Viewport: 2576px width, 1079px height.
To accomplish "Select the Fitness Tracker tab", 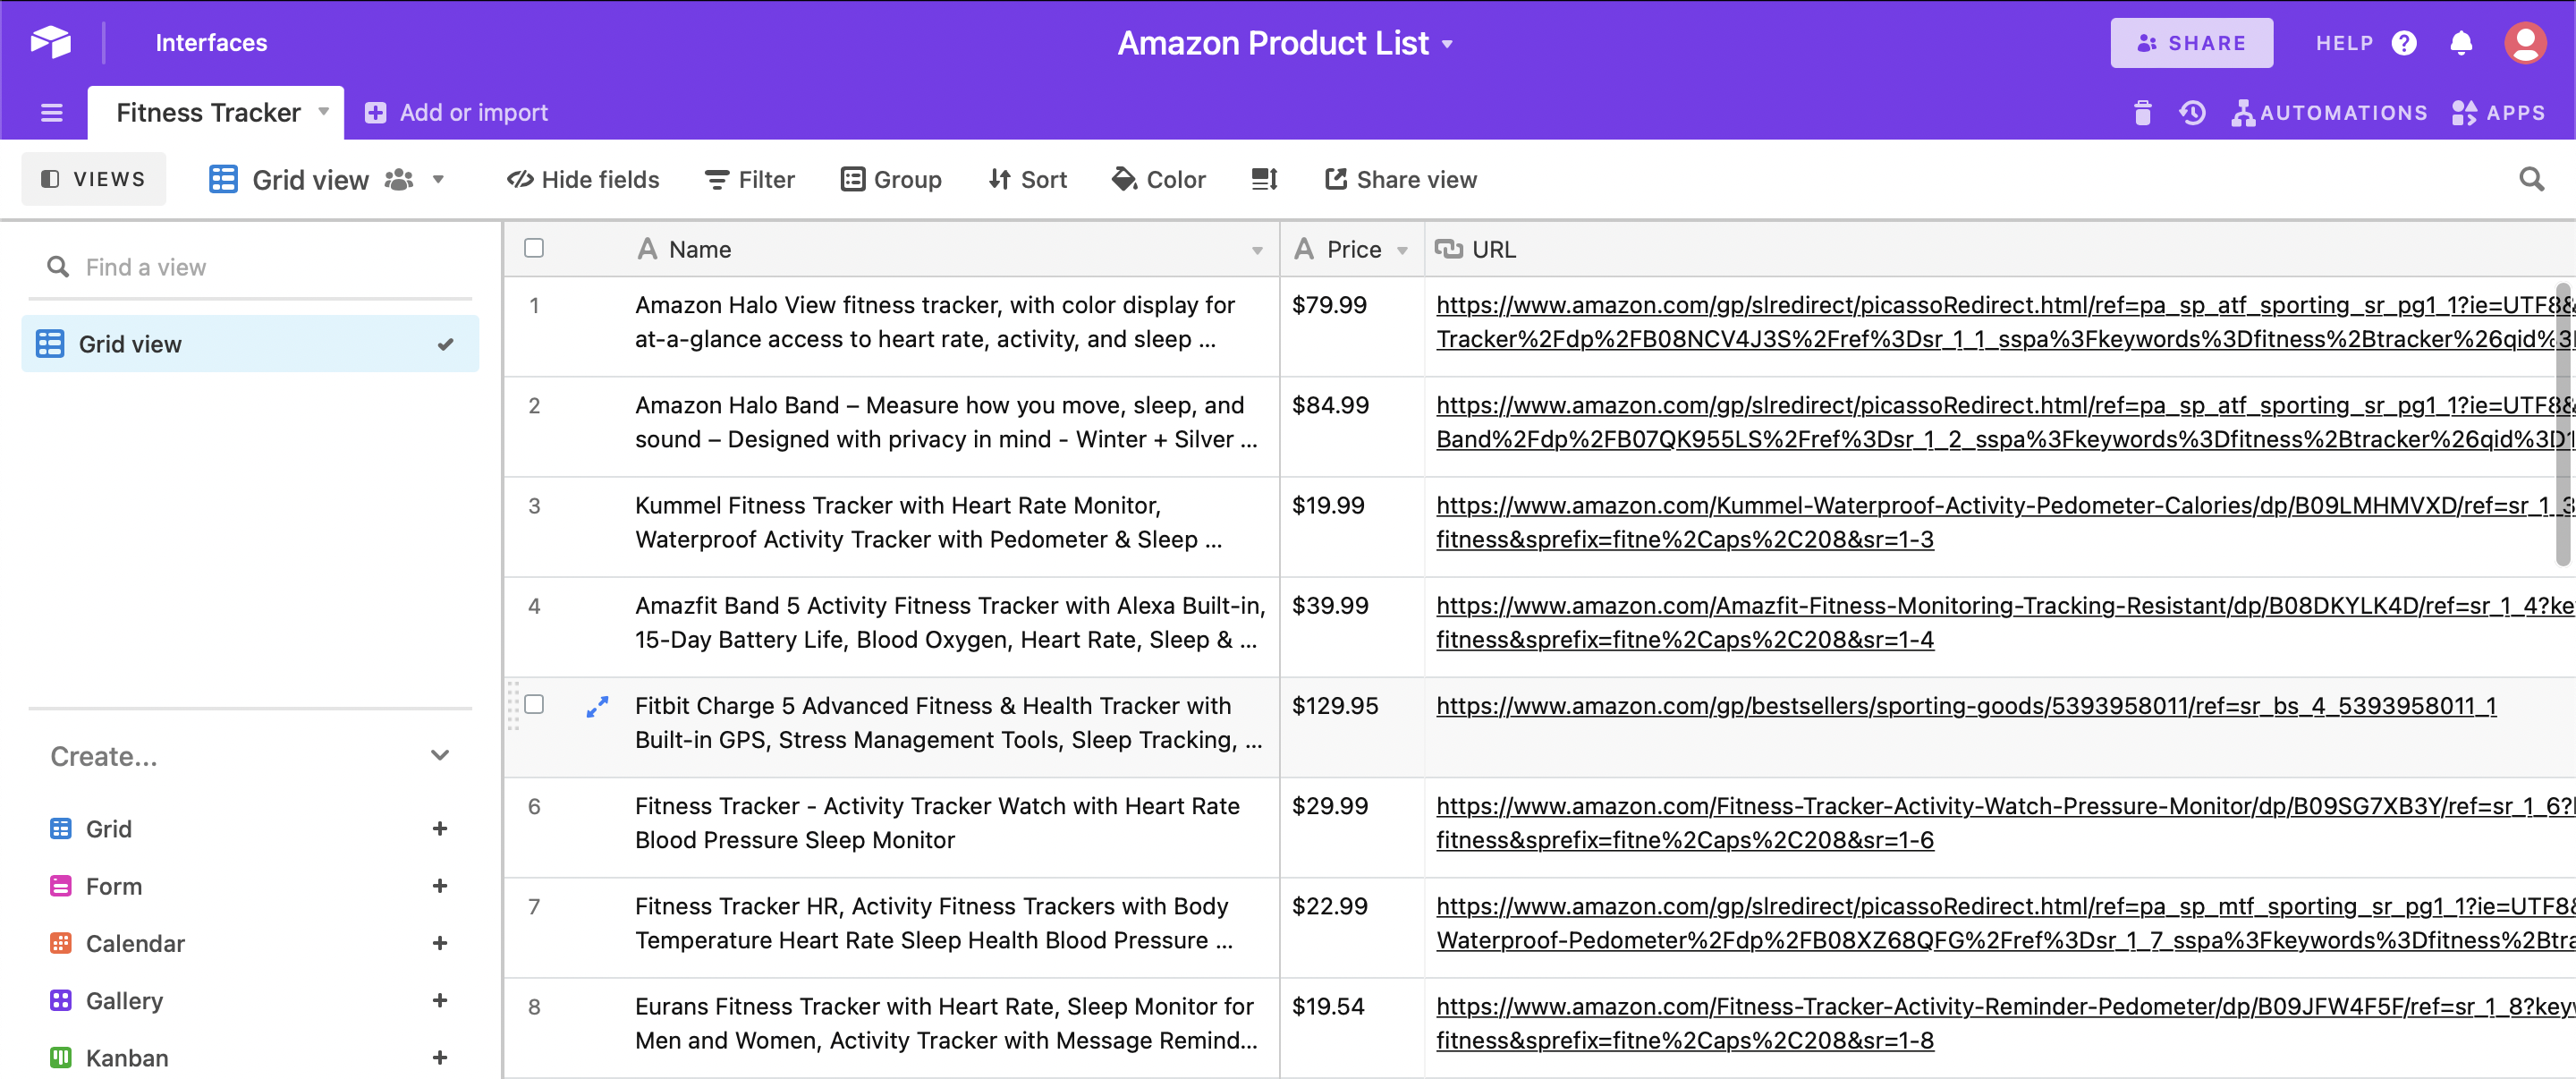I will [208, 112].
